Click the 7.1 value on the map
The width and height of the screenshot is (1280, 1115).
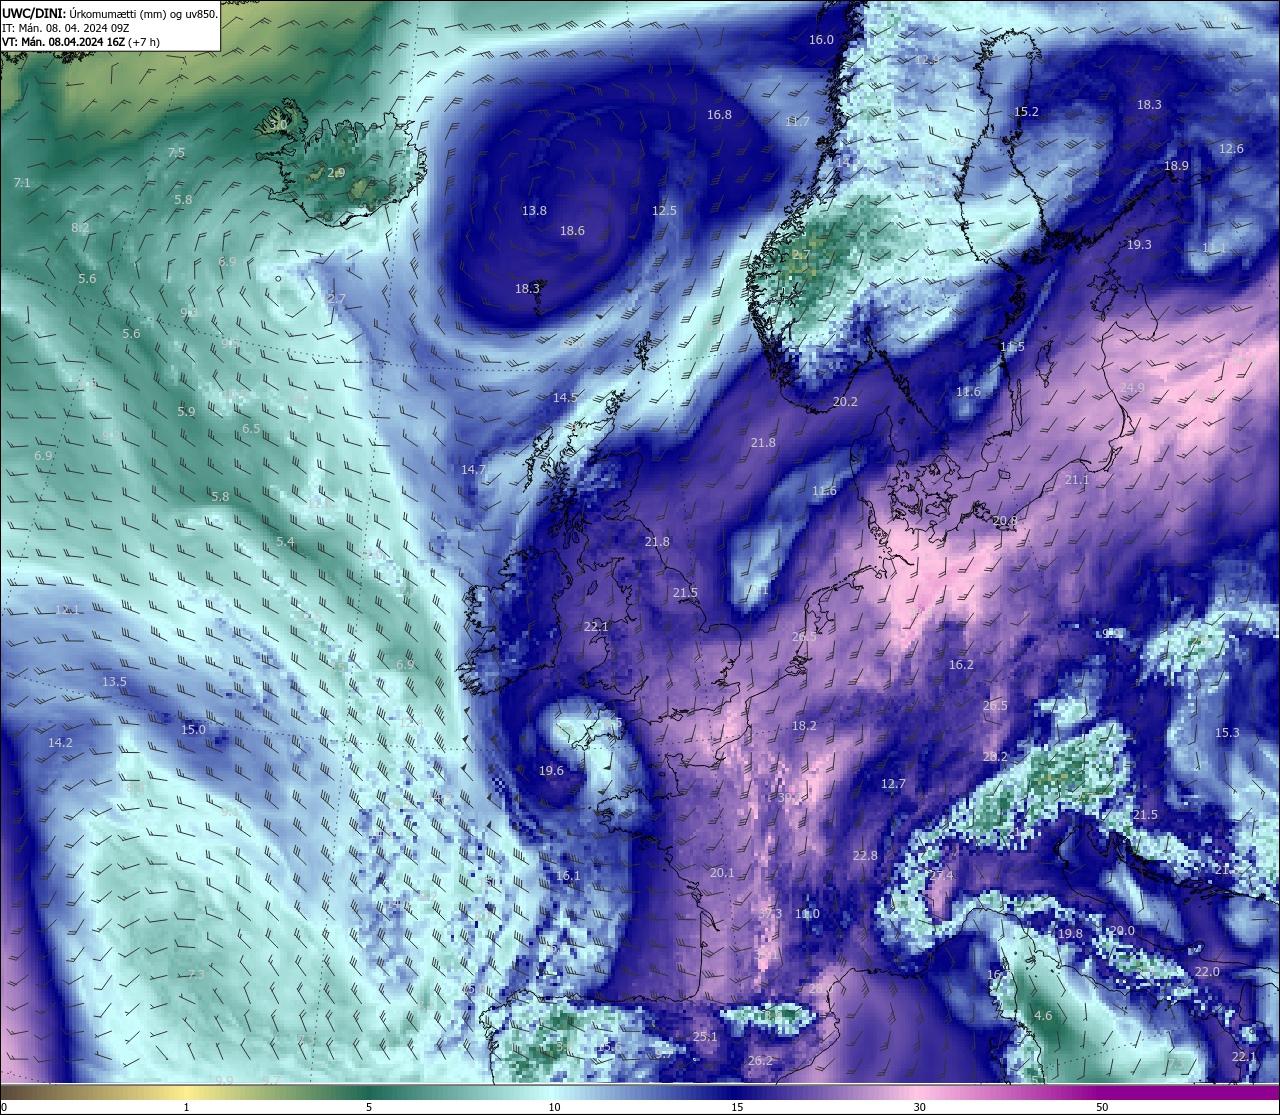pyautogui.click(x=22, y=183)
